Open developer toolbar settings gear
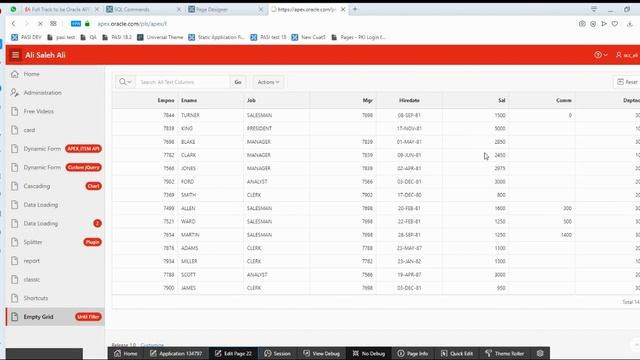Viewport: 640px width, 360px height. click(x=540, y=353)
